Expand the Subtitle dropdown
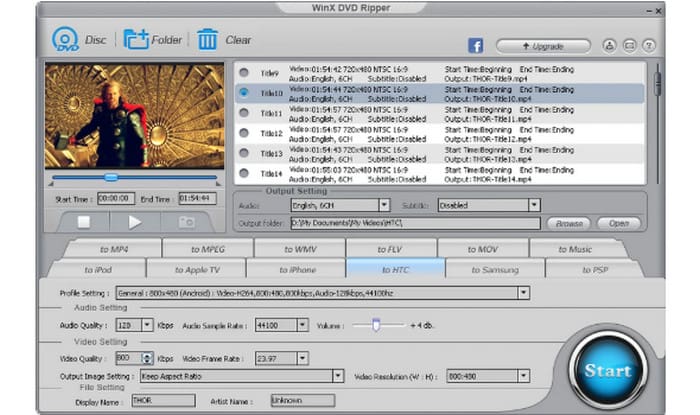The width and height of the screenshot is (700, 415). 533,205
